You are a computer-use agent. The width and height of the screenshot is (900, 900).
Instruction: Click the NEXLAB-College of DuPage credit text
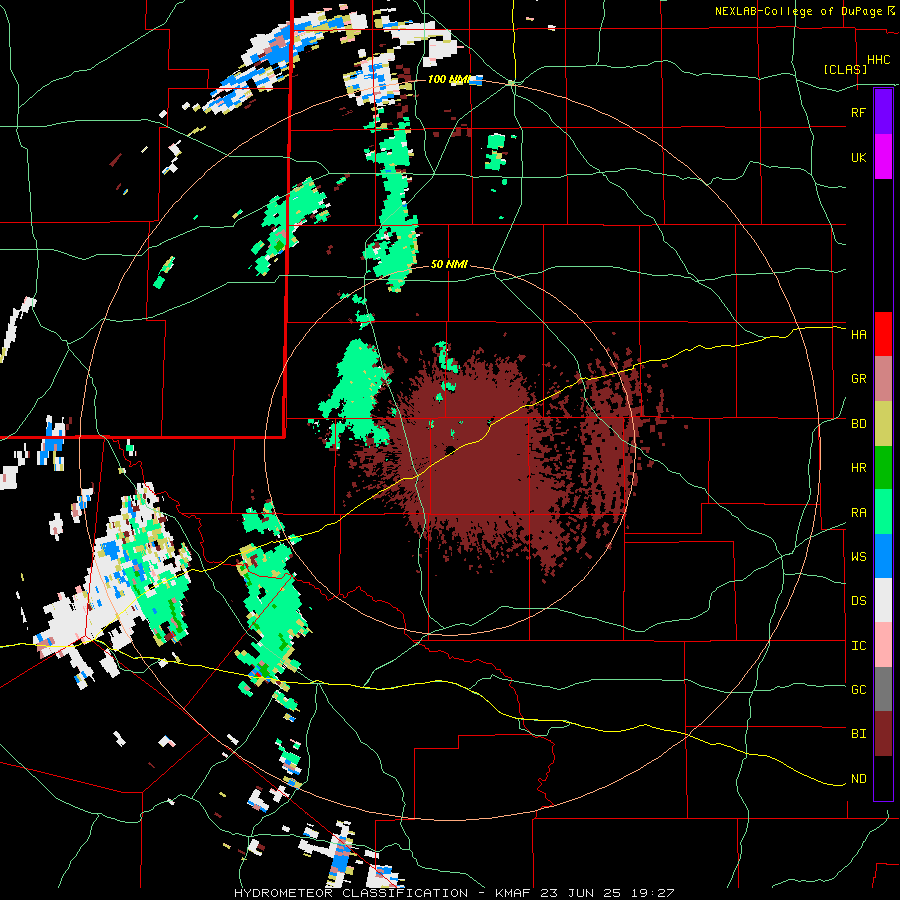point(798,11)
